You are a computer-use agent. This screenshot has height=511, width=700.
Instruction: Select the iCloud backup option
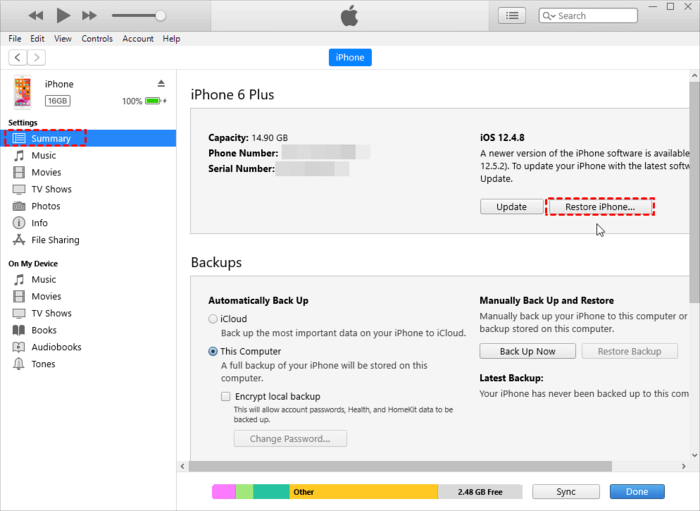[213, 319]
